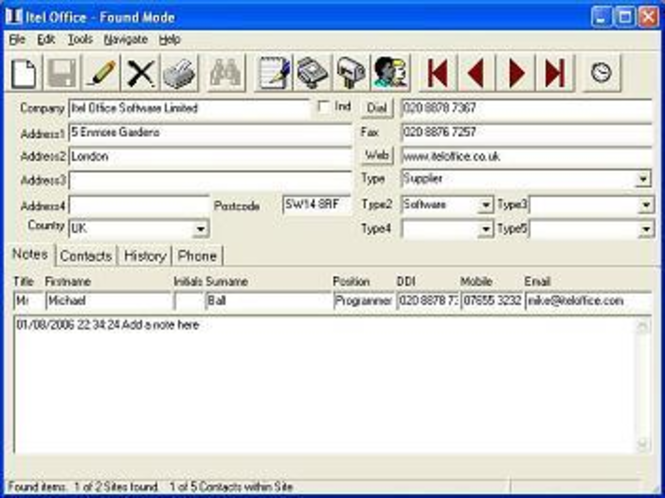Click the Web button
The height and width of the screenshot is (498, 665).
pos(377,156)
